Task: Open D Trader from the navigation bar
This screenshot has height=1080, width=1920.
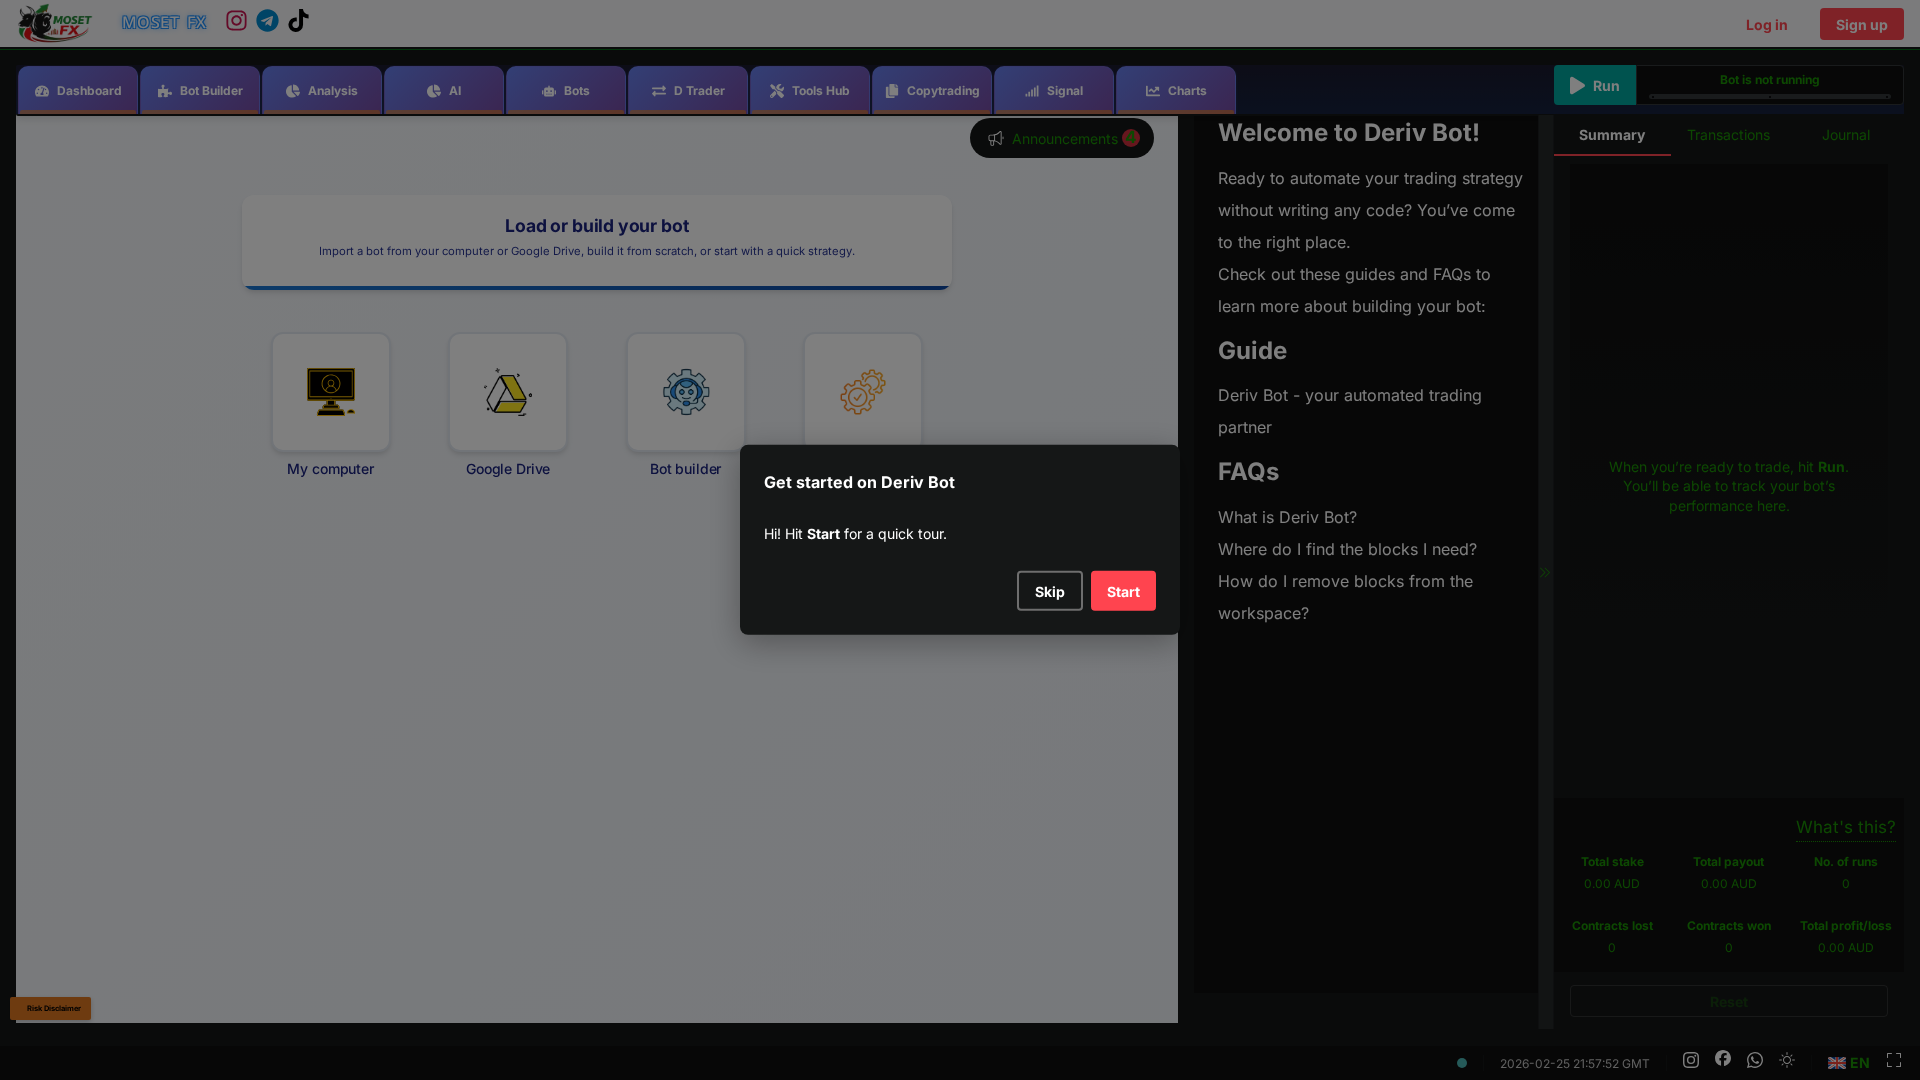Action: click(657, 90)
